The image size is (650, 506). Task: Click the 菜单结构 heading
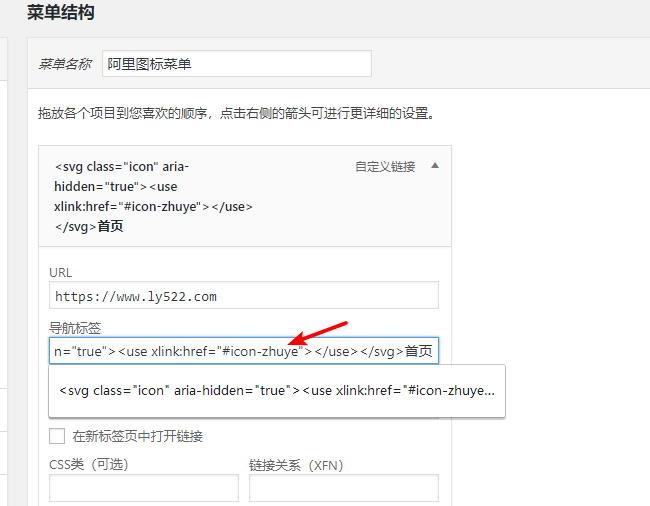[61, 13]
